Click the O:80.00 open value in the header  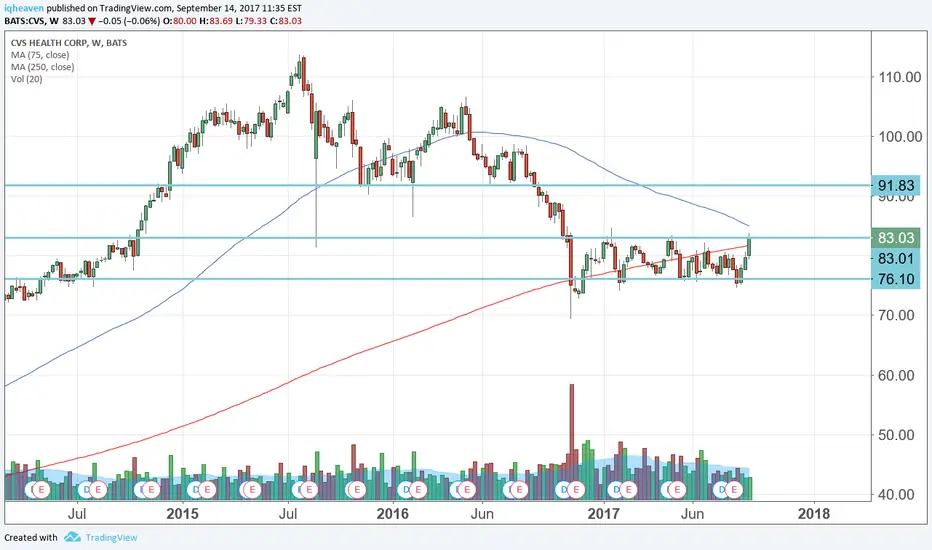point(180,21)
